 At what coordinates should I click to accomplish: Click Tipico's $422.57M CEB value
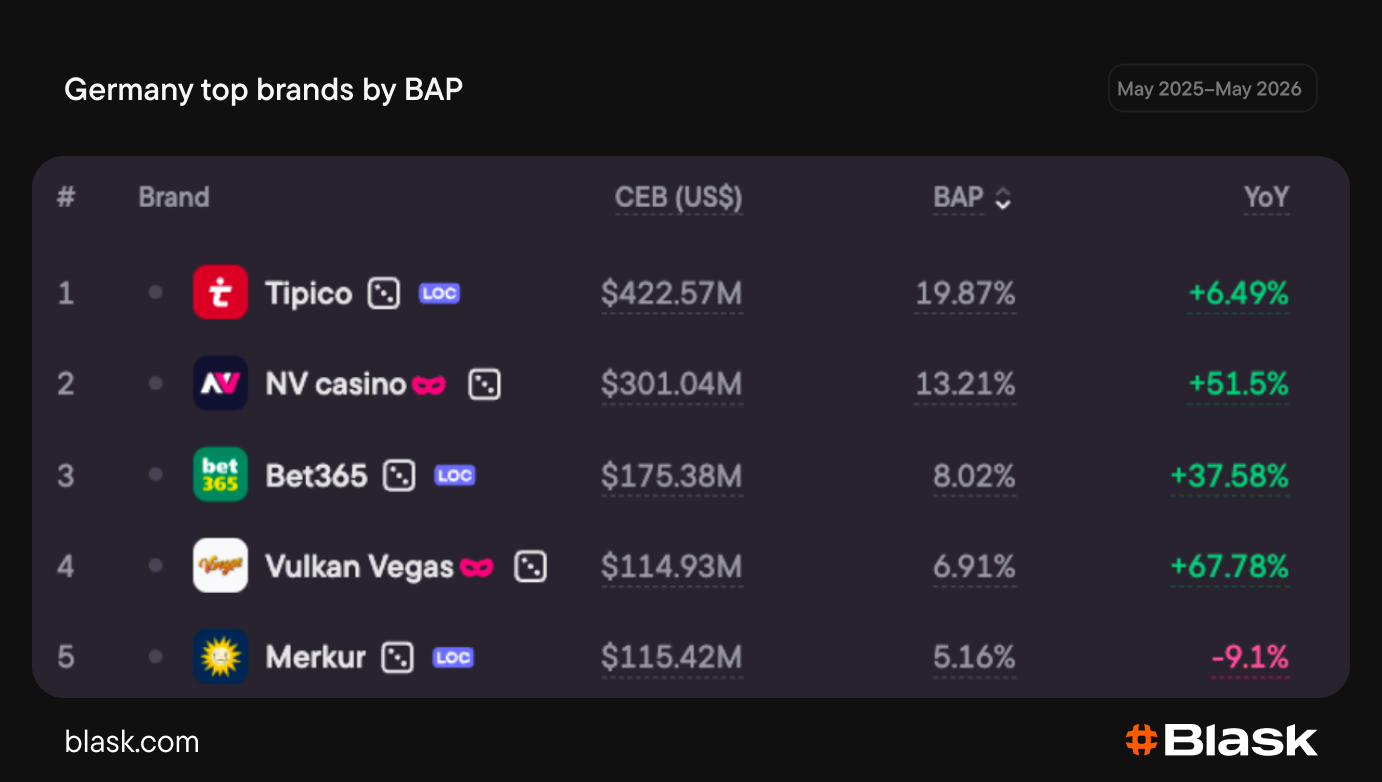tap(672, 294)
